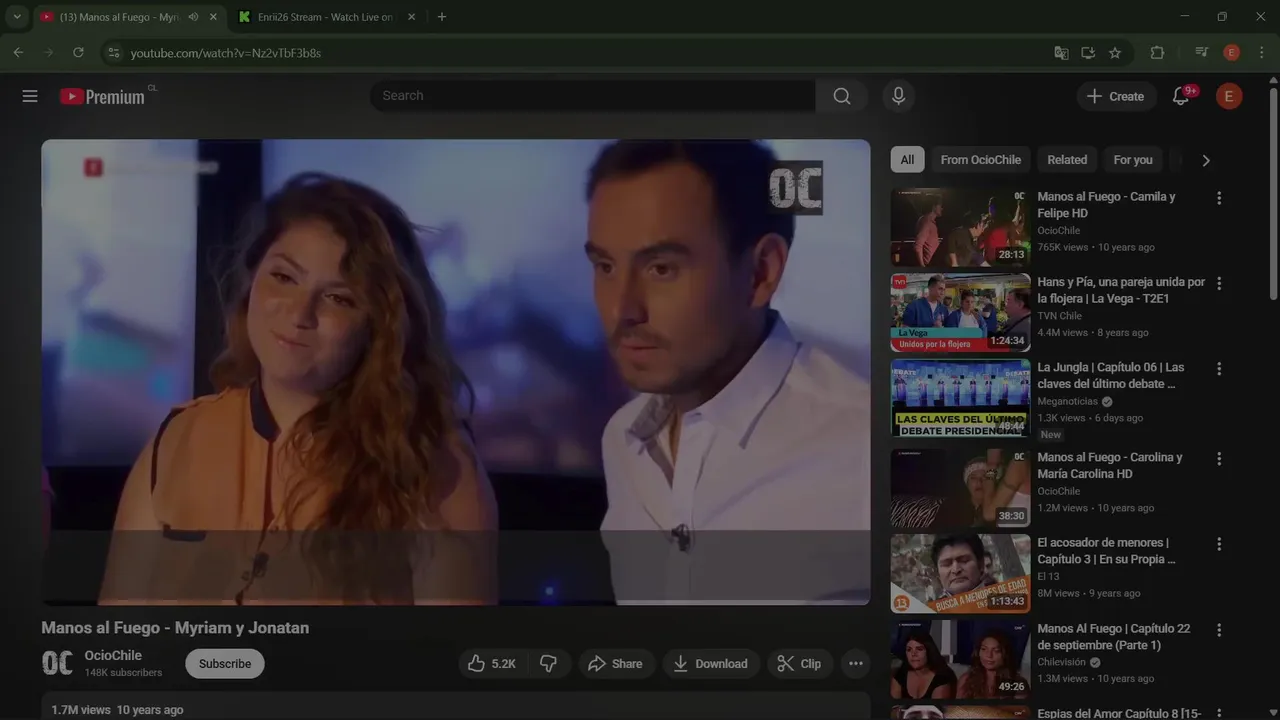1280x720 pixels.
Task: Dislike the video with thumbs down
Action: click(x=548, y=663)
